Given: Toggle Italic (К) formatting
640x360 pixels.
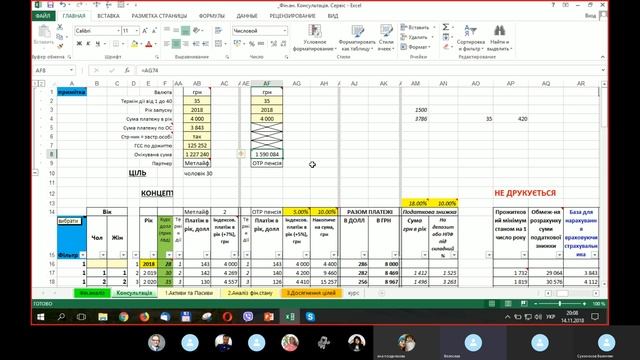Looking at the screenshot, I should coord(88,43).
